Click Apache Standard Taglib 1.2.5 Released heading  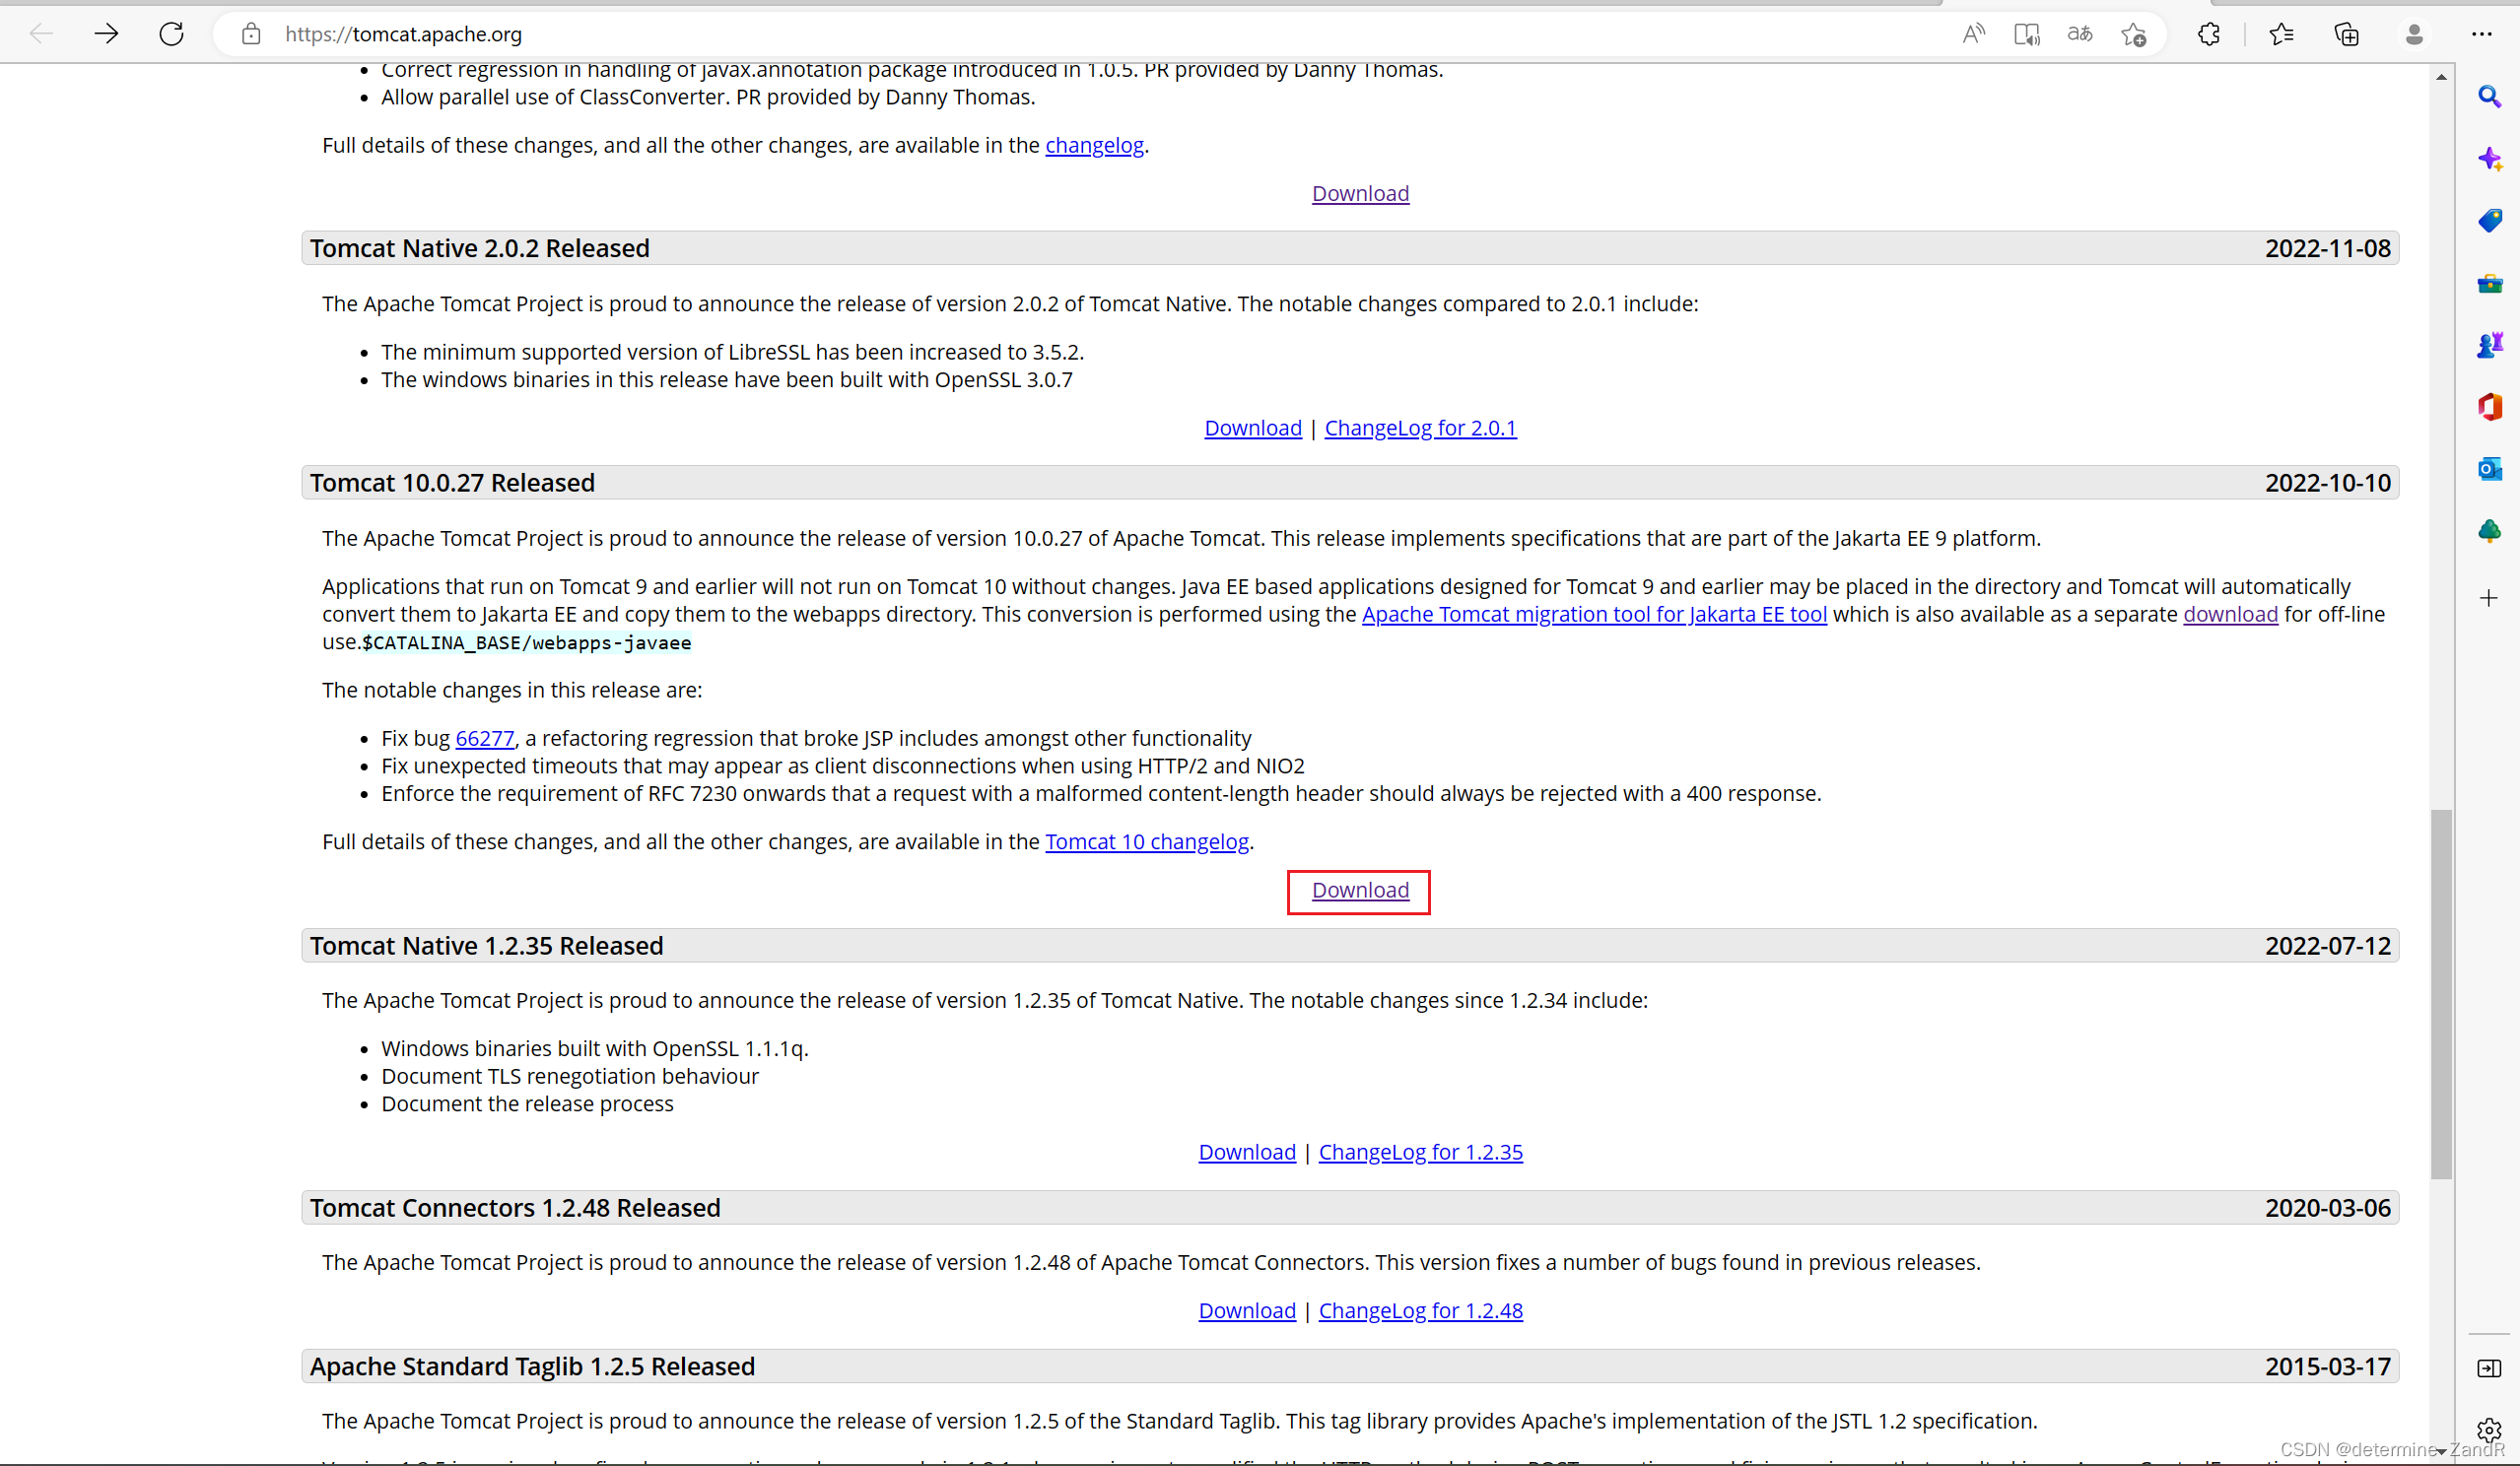point(532,1366)
